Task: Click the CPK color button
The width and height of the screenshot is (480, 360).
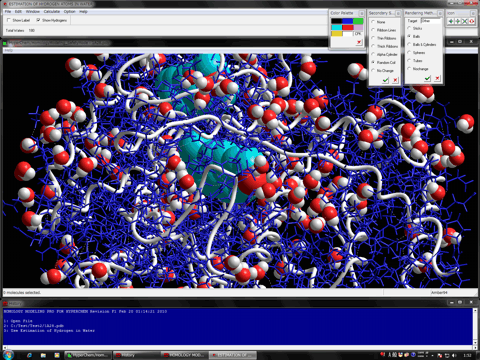Action: click(358, 34)
